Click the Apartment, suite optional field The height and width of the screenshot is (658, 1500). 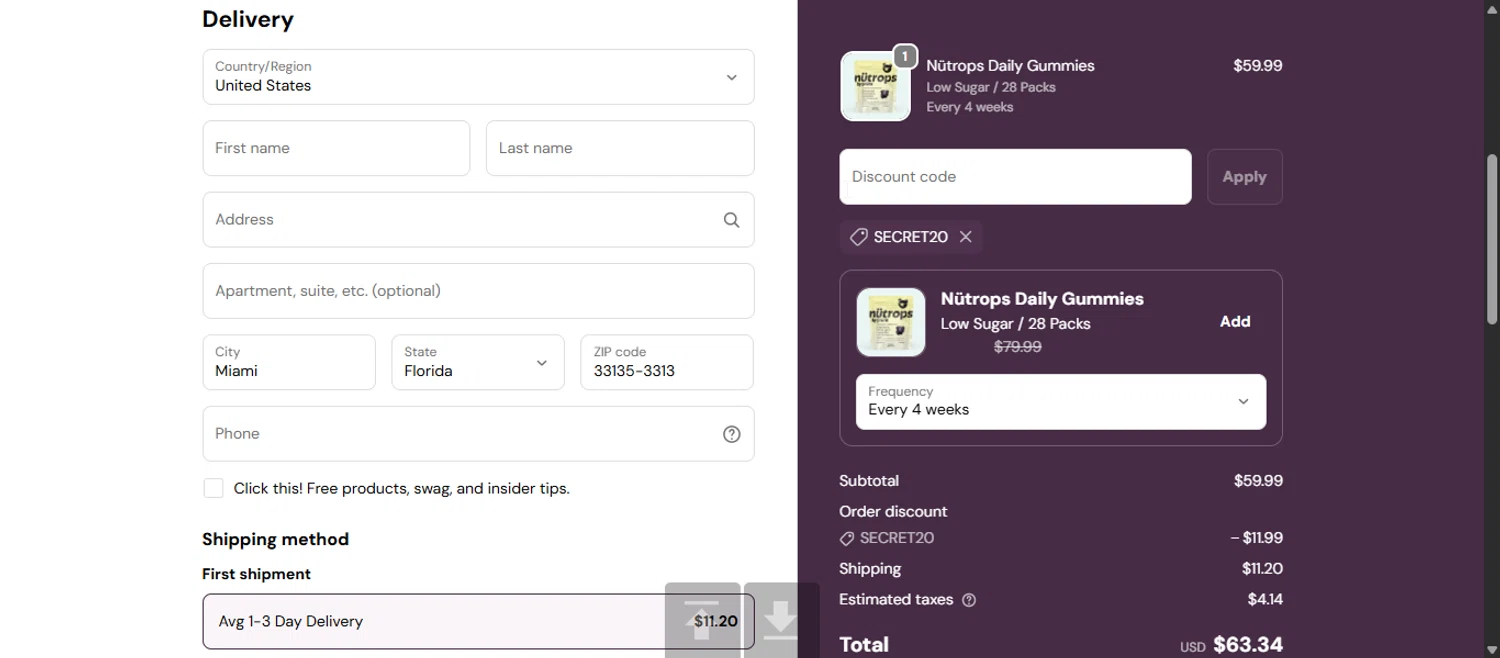pos(478,291)
